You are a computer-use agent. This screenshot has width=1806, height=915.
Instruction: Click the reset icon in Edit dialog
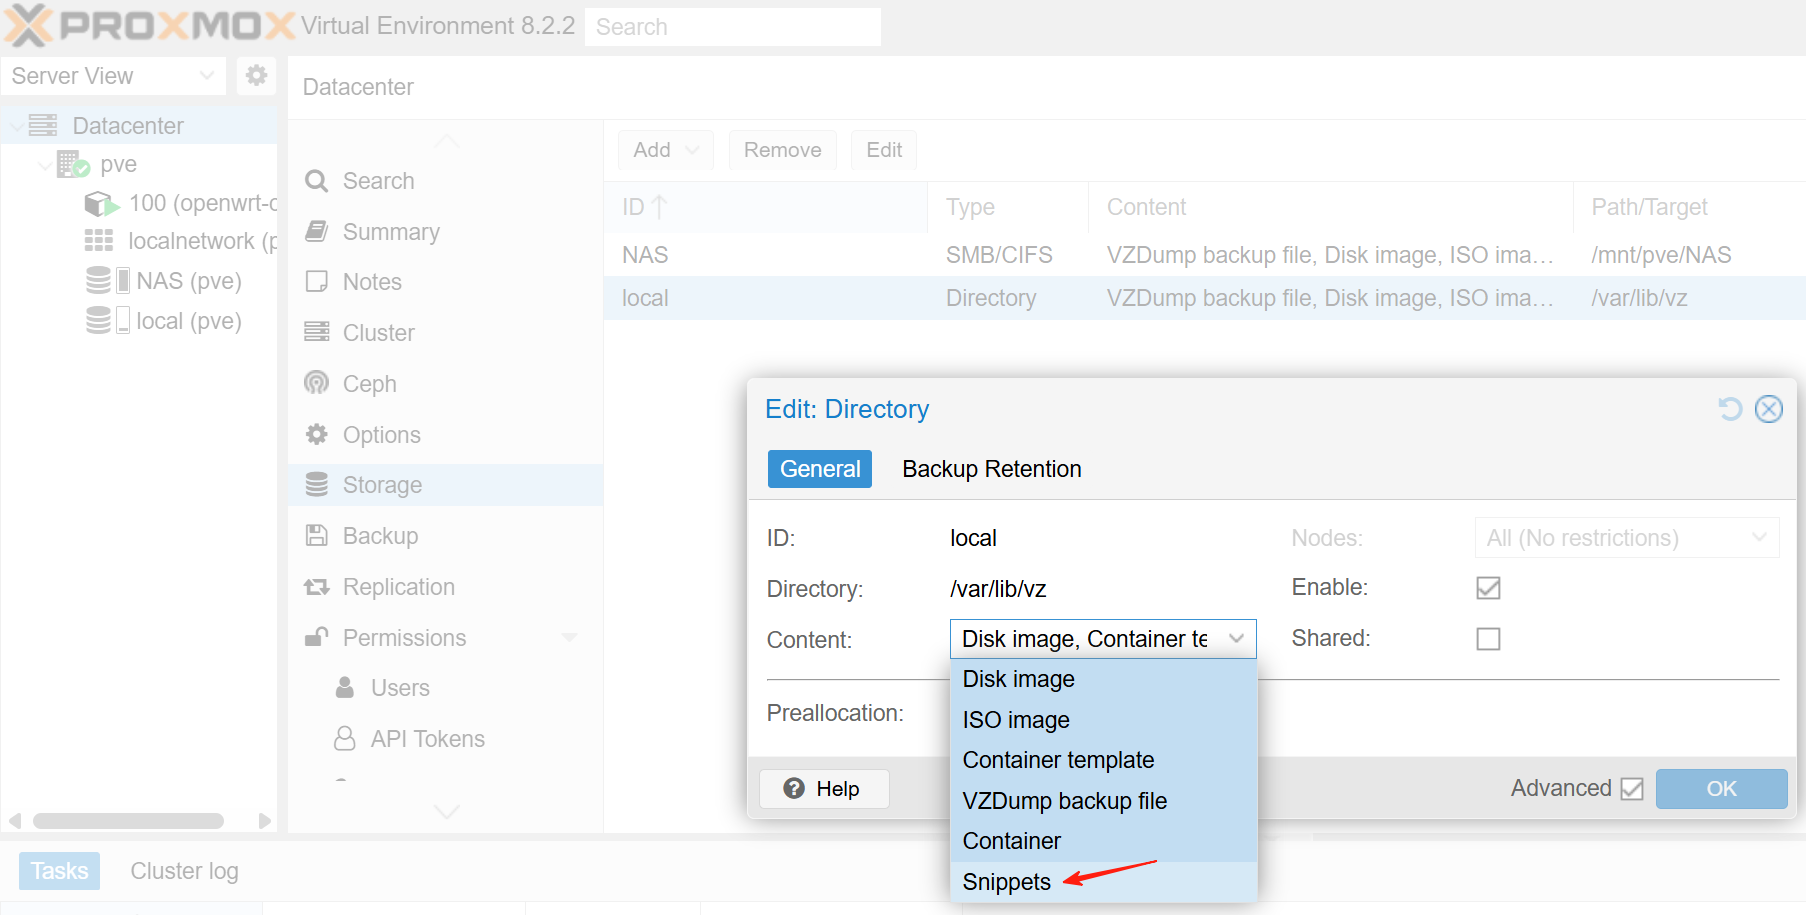[1730, 409]
